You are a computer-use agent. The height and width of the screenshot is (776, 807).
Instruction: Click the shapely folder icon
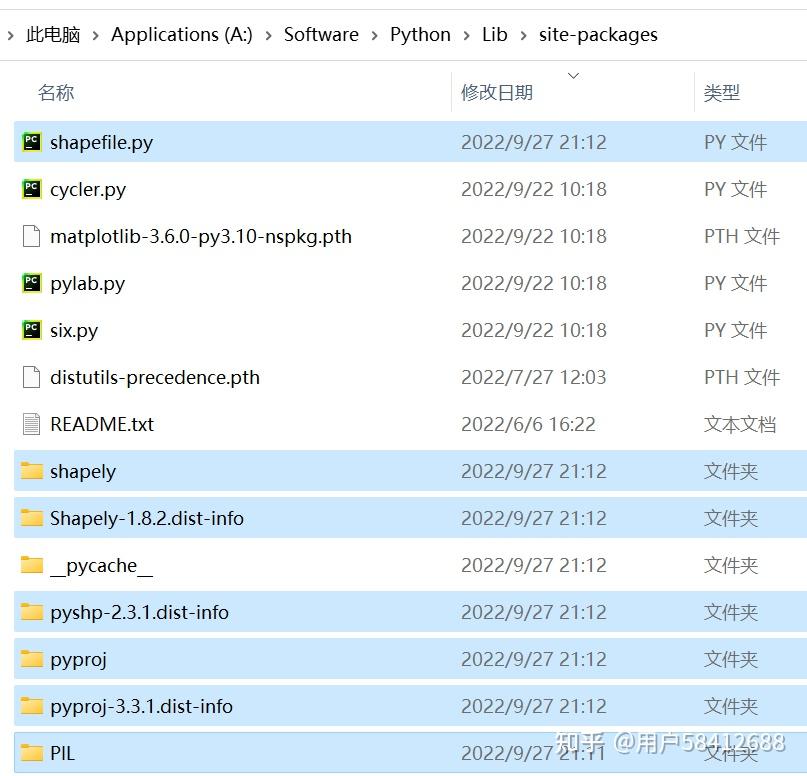tap(31, 471)
